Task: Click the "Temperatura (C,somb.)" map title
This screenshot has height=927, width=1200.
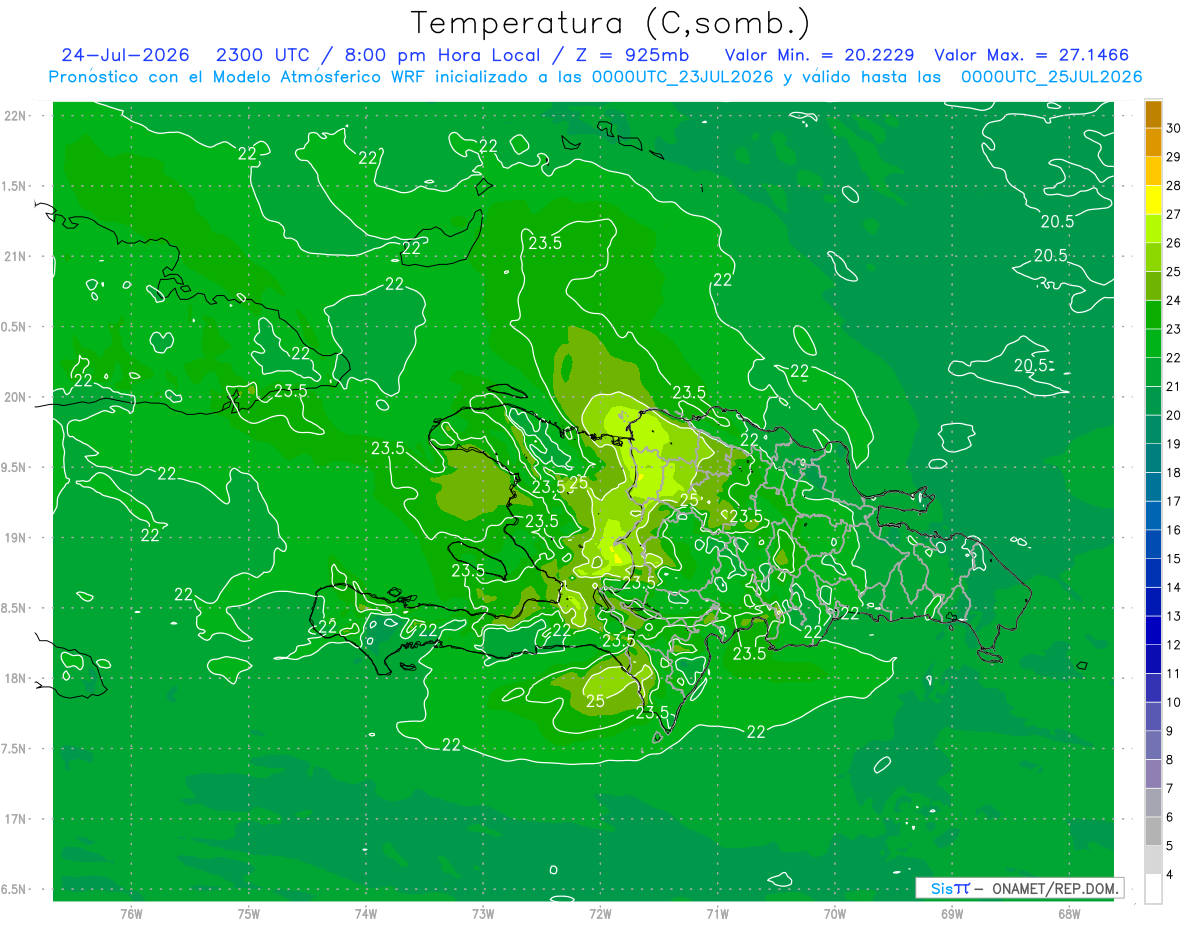Action: click(611, 23)
